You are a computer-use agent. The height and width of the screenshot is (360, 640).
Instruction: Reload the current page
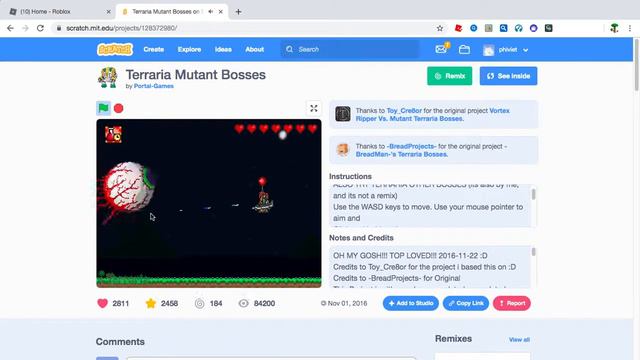point(40,28)
